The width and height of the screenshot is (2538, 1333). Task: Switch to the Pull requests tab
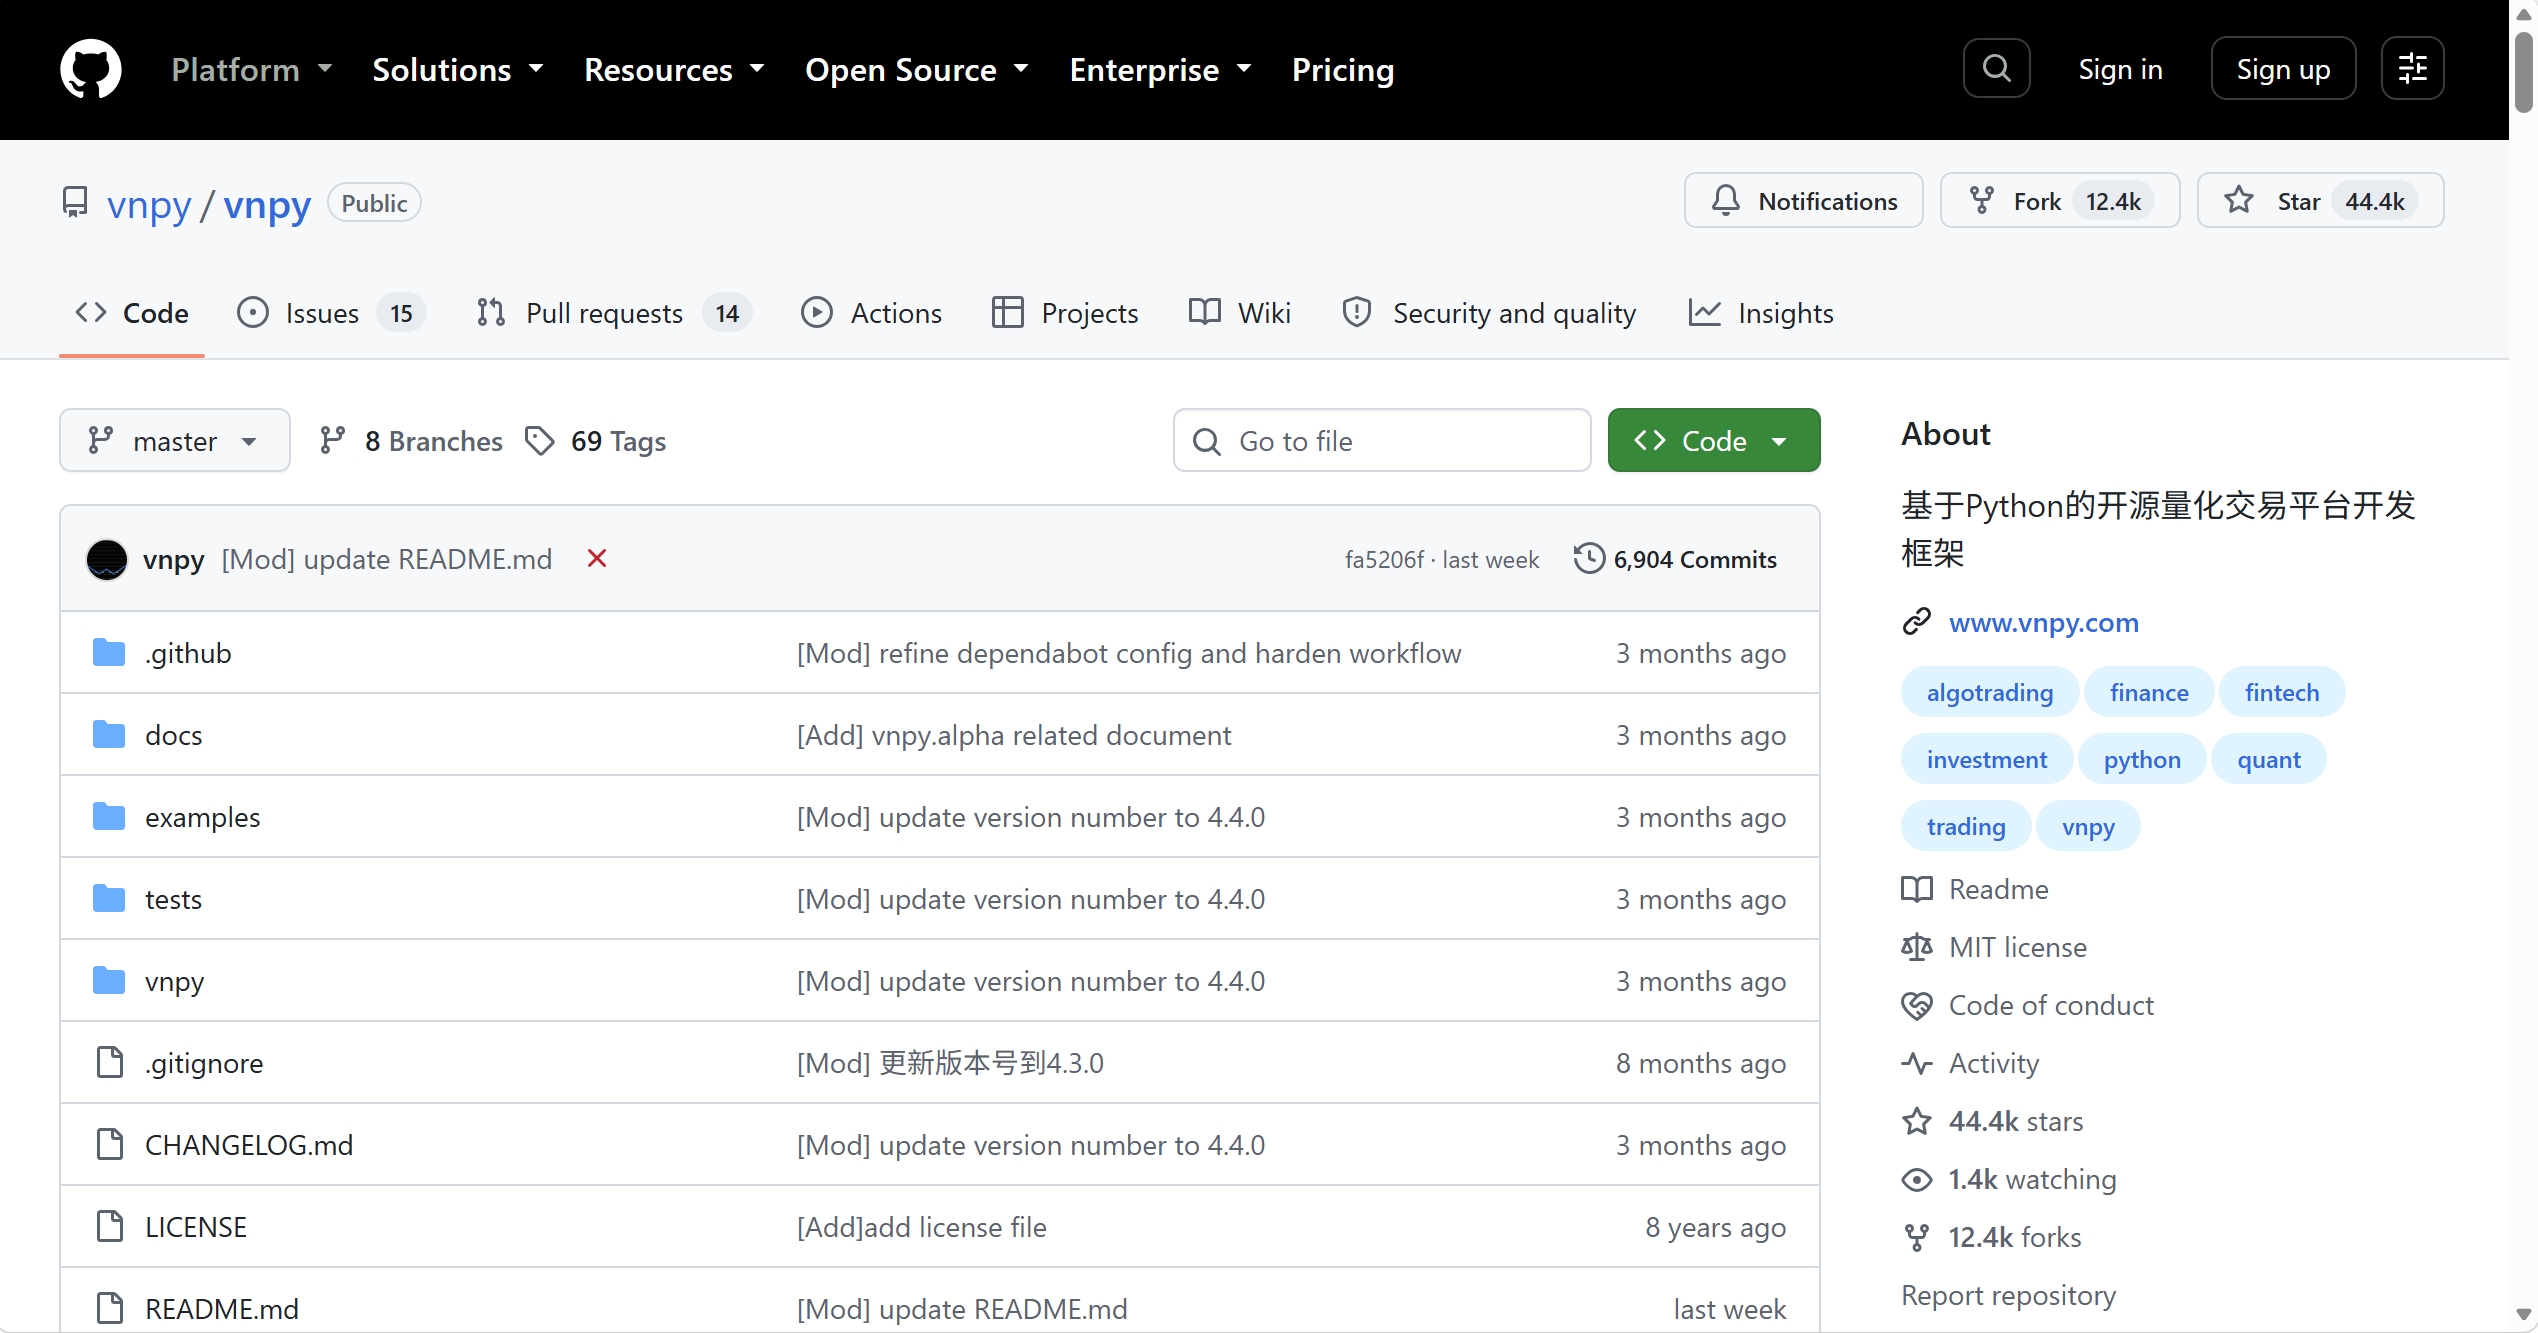[614, 313]
